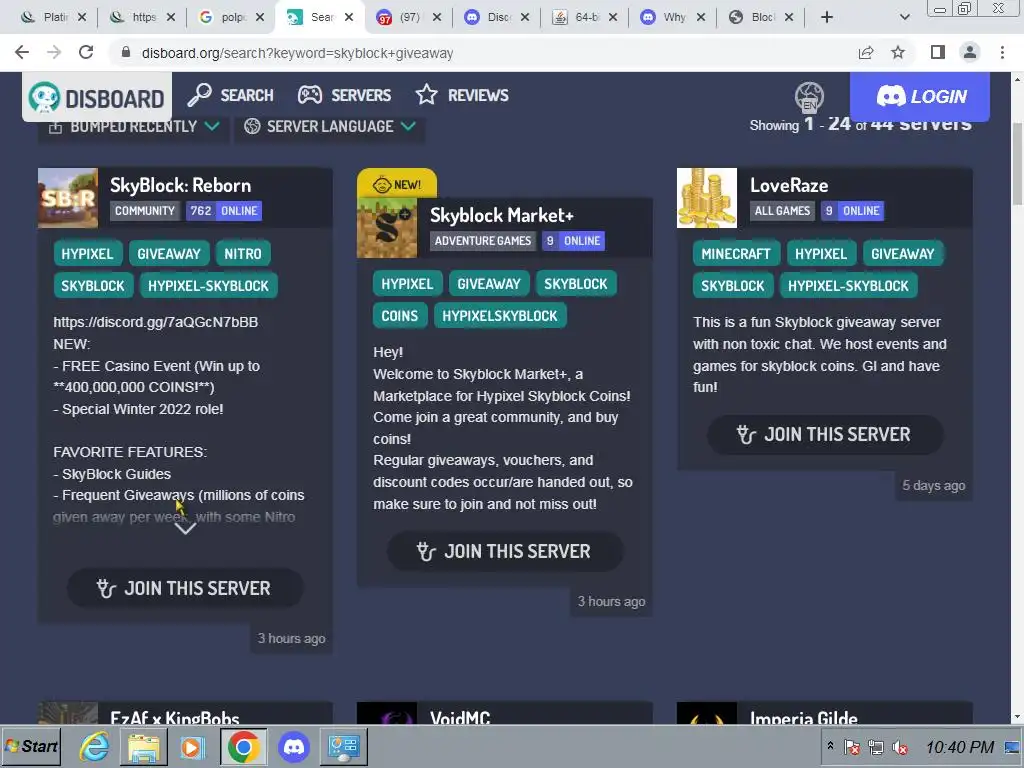Open the SEARCH magnifier menu item
The image size is (1024, 768).
(231, 95)
